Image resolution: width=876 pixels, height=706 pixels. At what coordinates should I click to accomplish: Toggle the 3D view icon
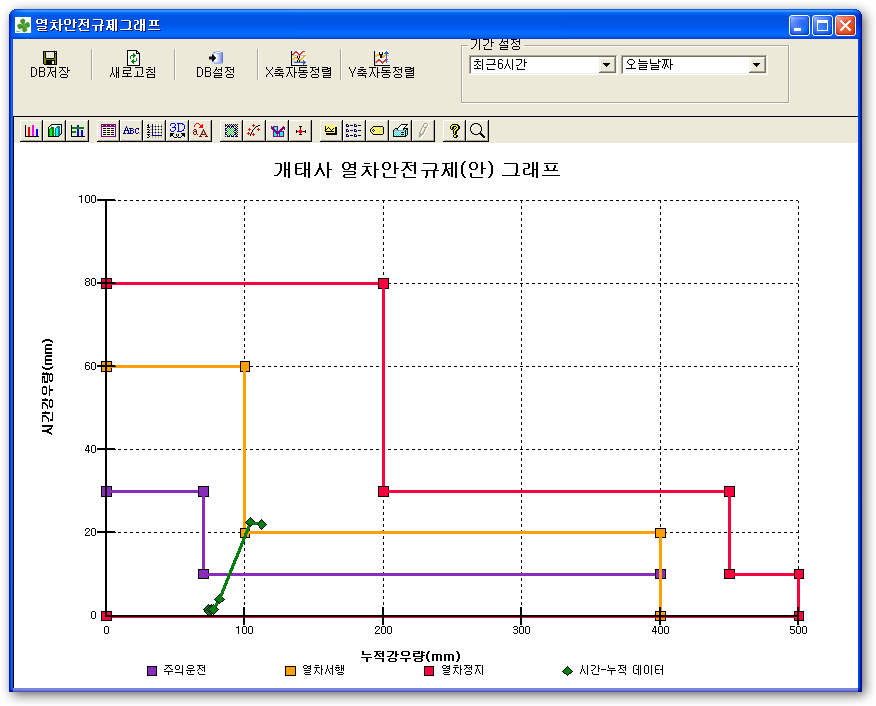point(178,130)
